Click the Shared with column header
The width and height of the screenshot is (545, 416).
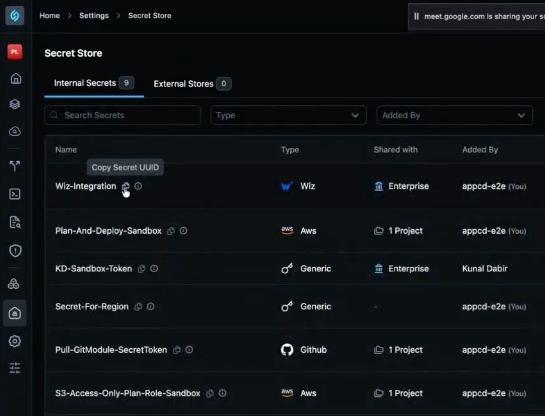coord(396,150)
